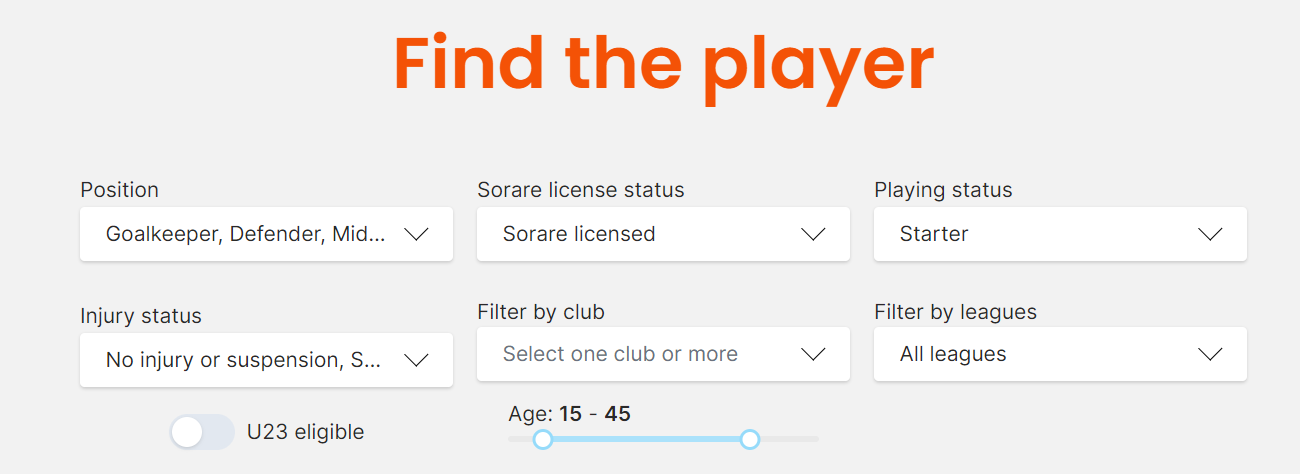This screenshot has height=474, width=1300.
Task: Click the "Position" field label
Action: [119, 190]
